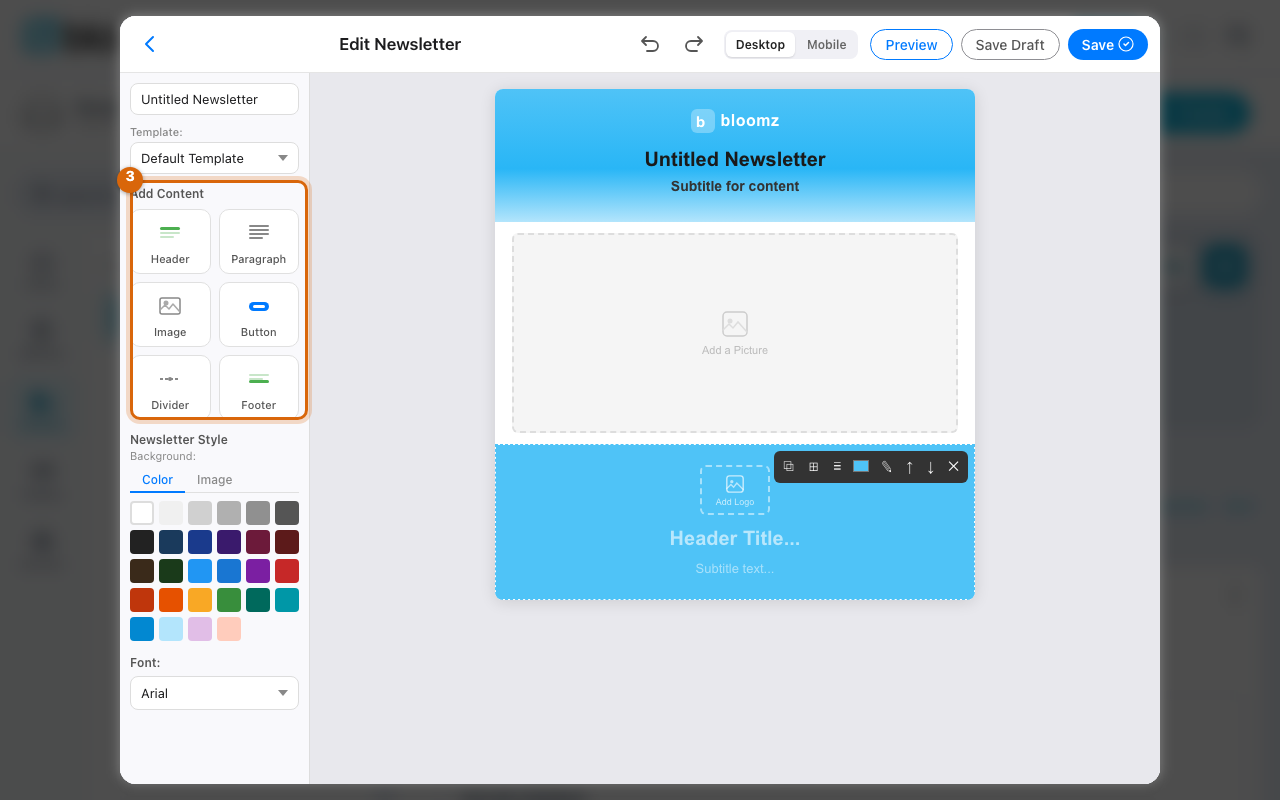Move the header block down

coord(930,467)
